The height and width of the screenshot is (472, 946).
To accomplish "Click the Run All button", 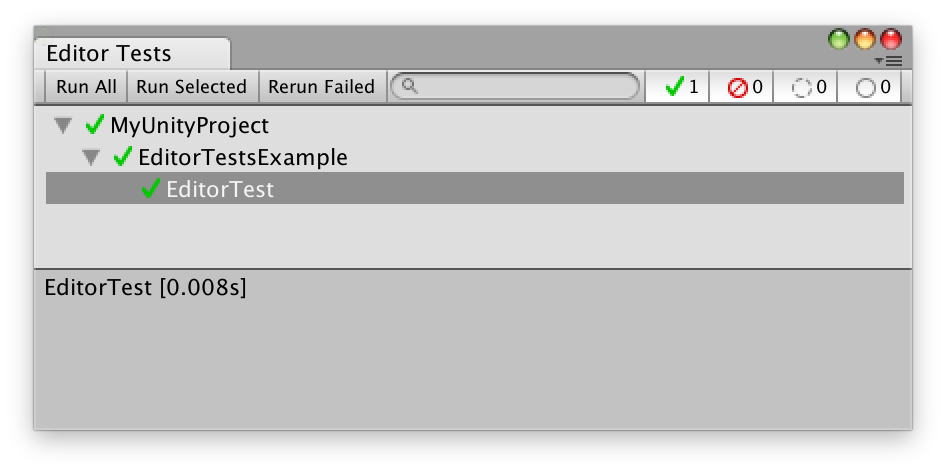I will coord(87,87).
